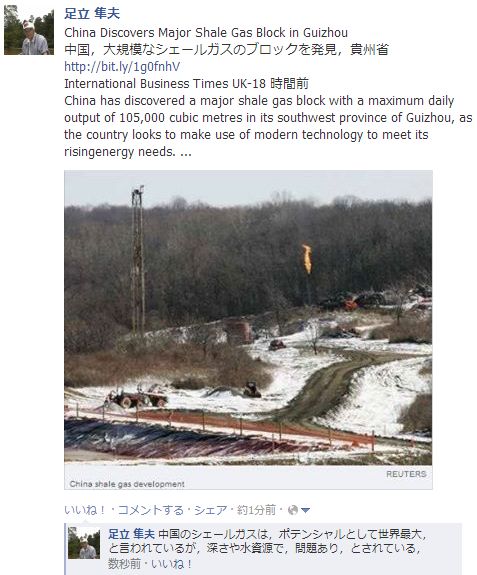Viewport: 477px width, 575px height.
Task: Open the post author's profile picture
Action: (x=29, y=30)
